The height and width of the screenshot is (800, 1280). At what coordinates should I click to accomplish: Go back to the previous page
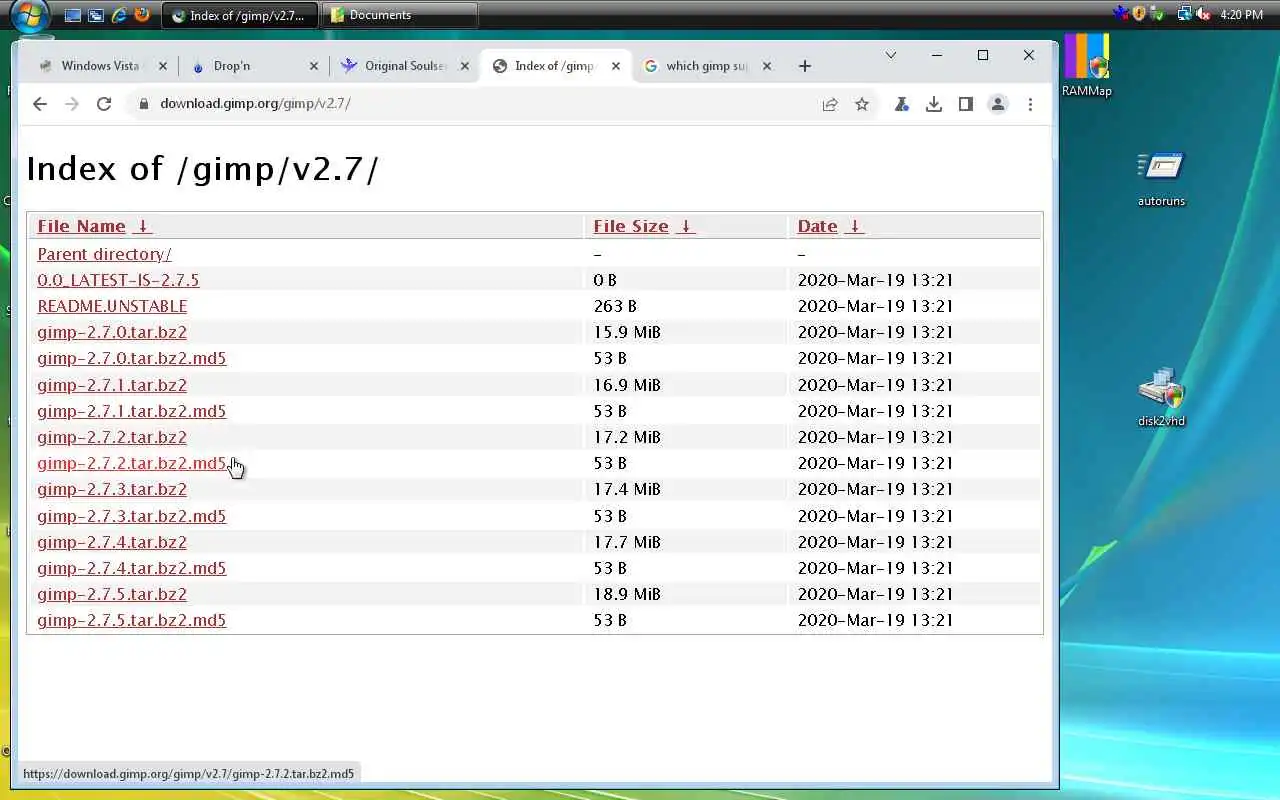(x=40, y=104)
